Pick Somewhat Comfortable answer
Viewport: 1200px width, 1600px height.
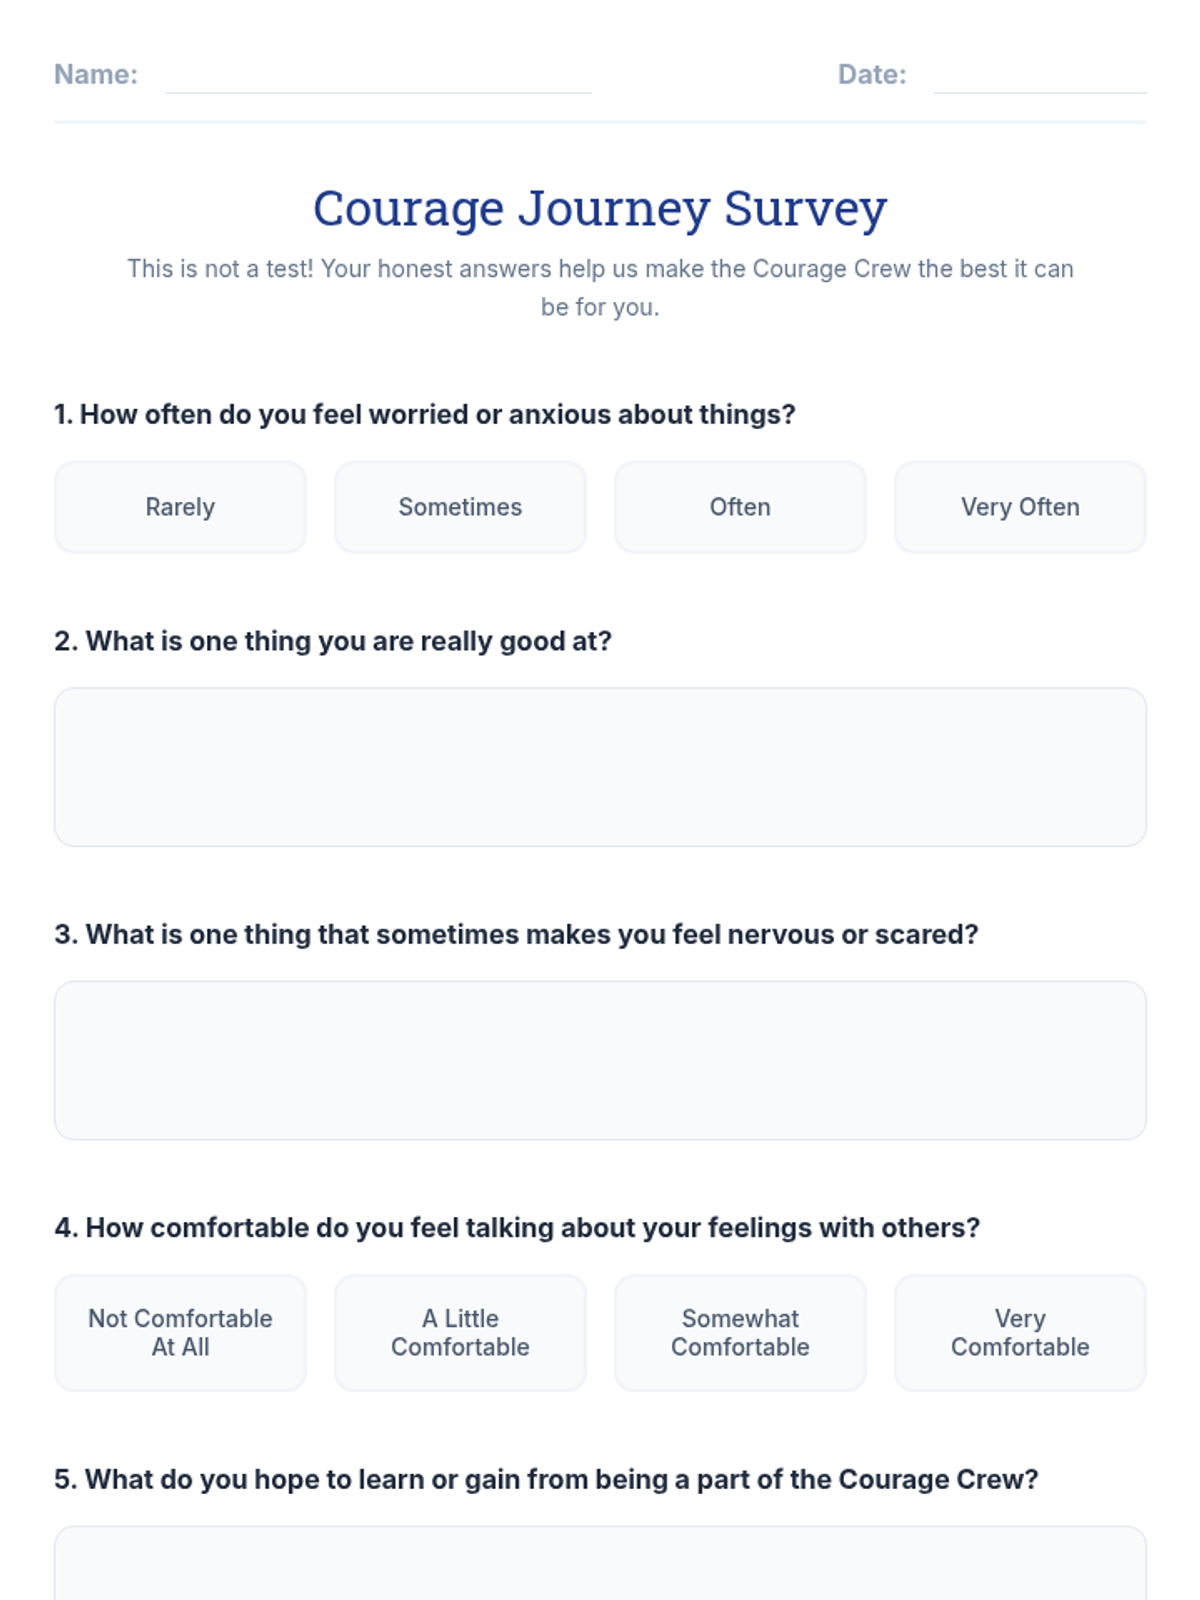click(x=740, y=1332)
